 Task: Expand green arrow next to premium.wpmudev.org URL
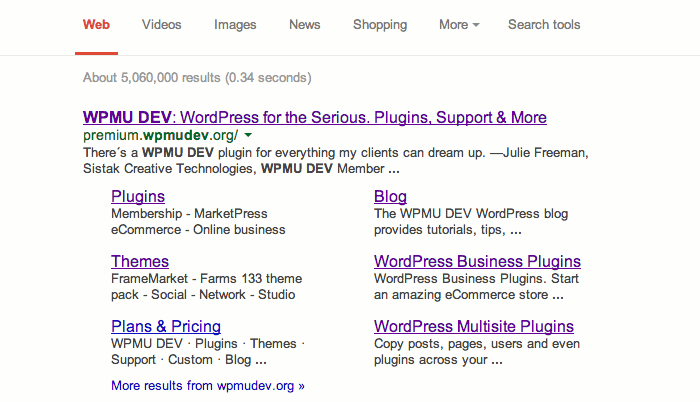point(248,135)
